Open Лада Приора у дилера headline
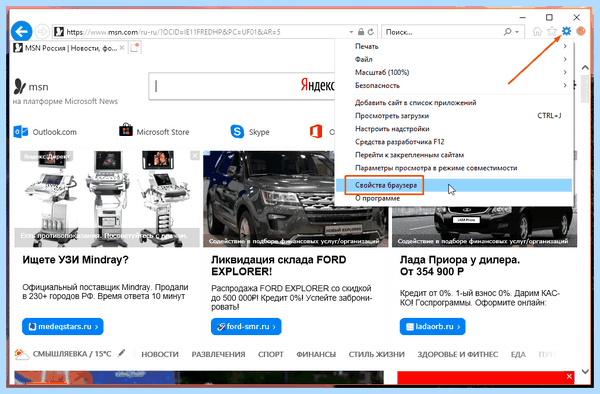600x394 pixels. [460, 265]
